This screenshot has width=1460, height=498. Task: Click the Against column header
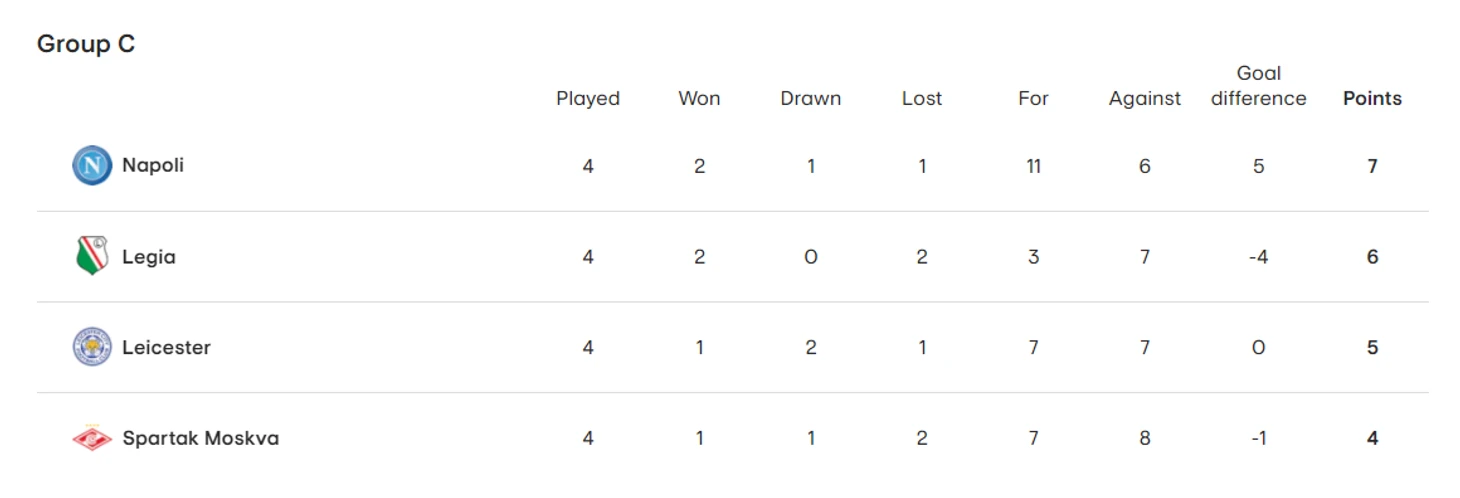1145,98
